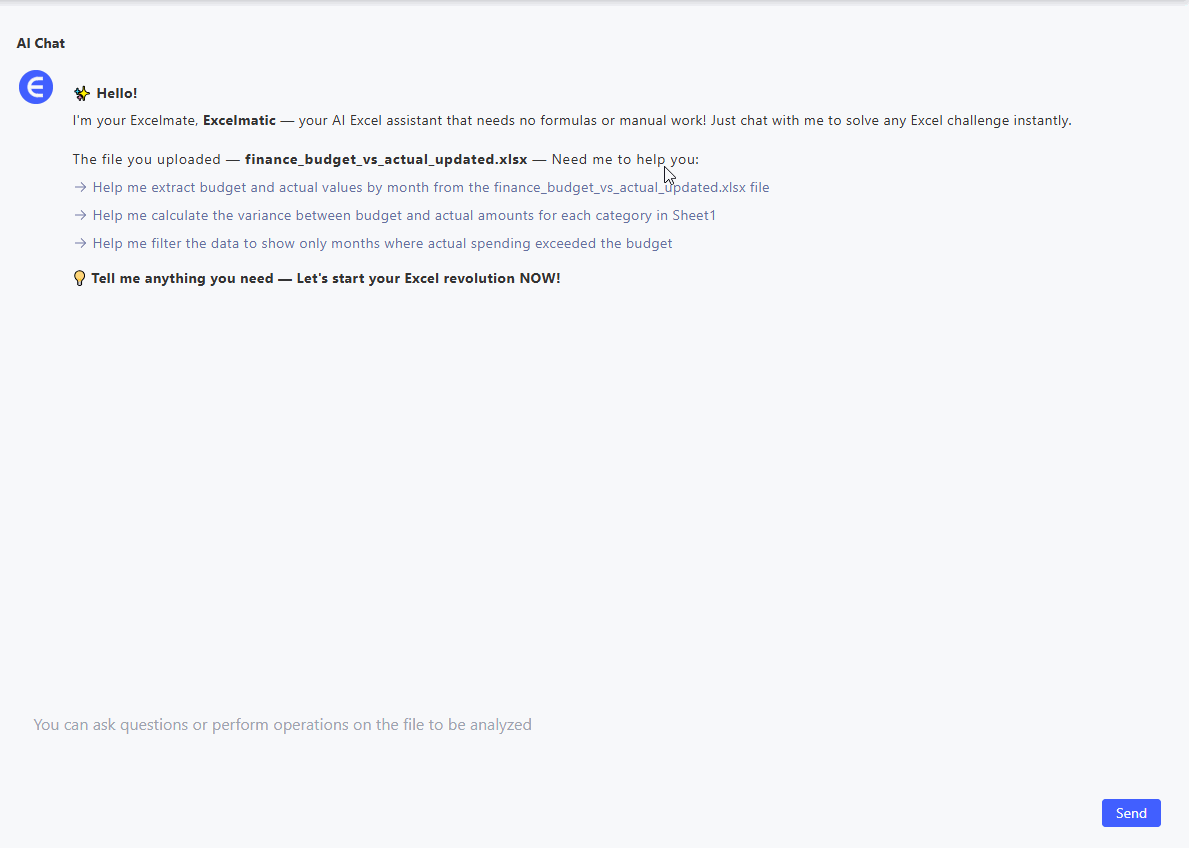The image size is (1189, 848).
Task: Choose the calculate variance per category suggestion
Action: pos(404,215)
